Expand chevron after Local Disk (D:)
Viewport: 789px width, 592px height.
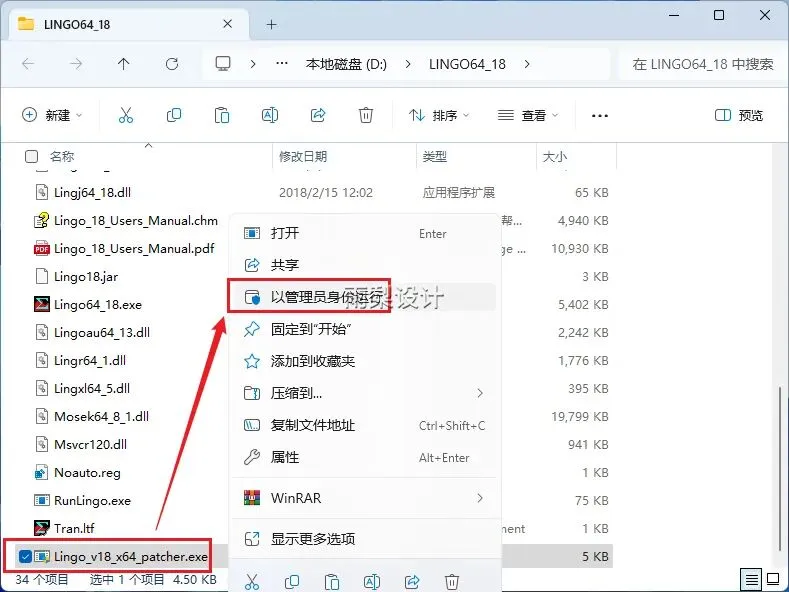pyautogui.click(x=408, y=64)
